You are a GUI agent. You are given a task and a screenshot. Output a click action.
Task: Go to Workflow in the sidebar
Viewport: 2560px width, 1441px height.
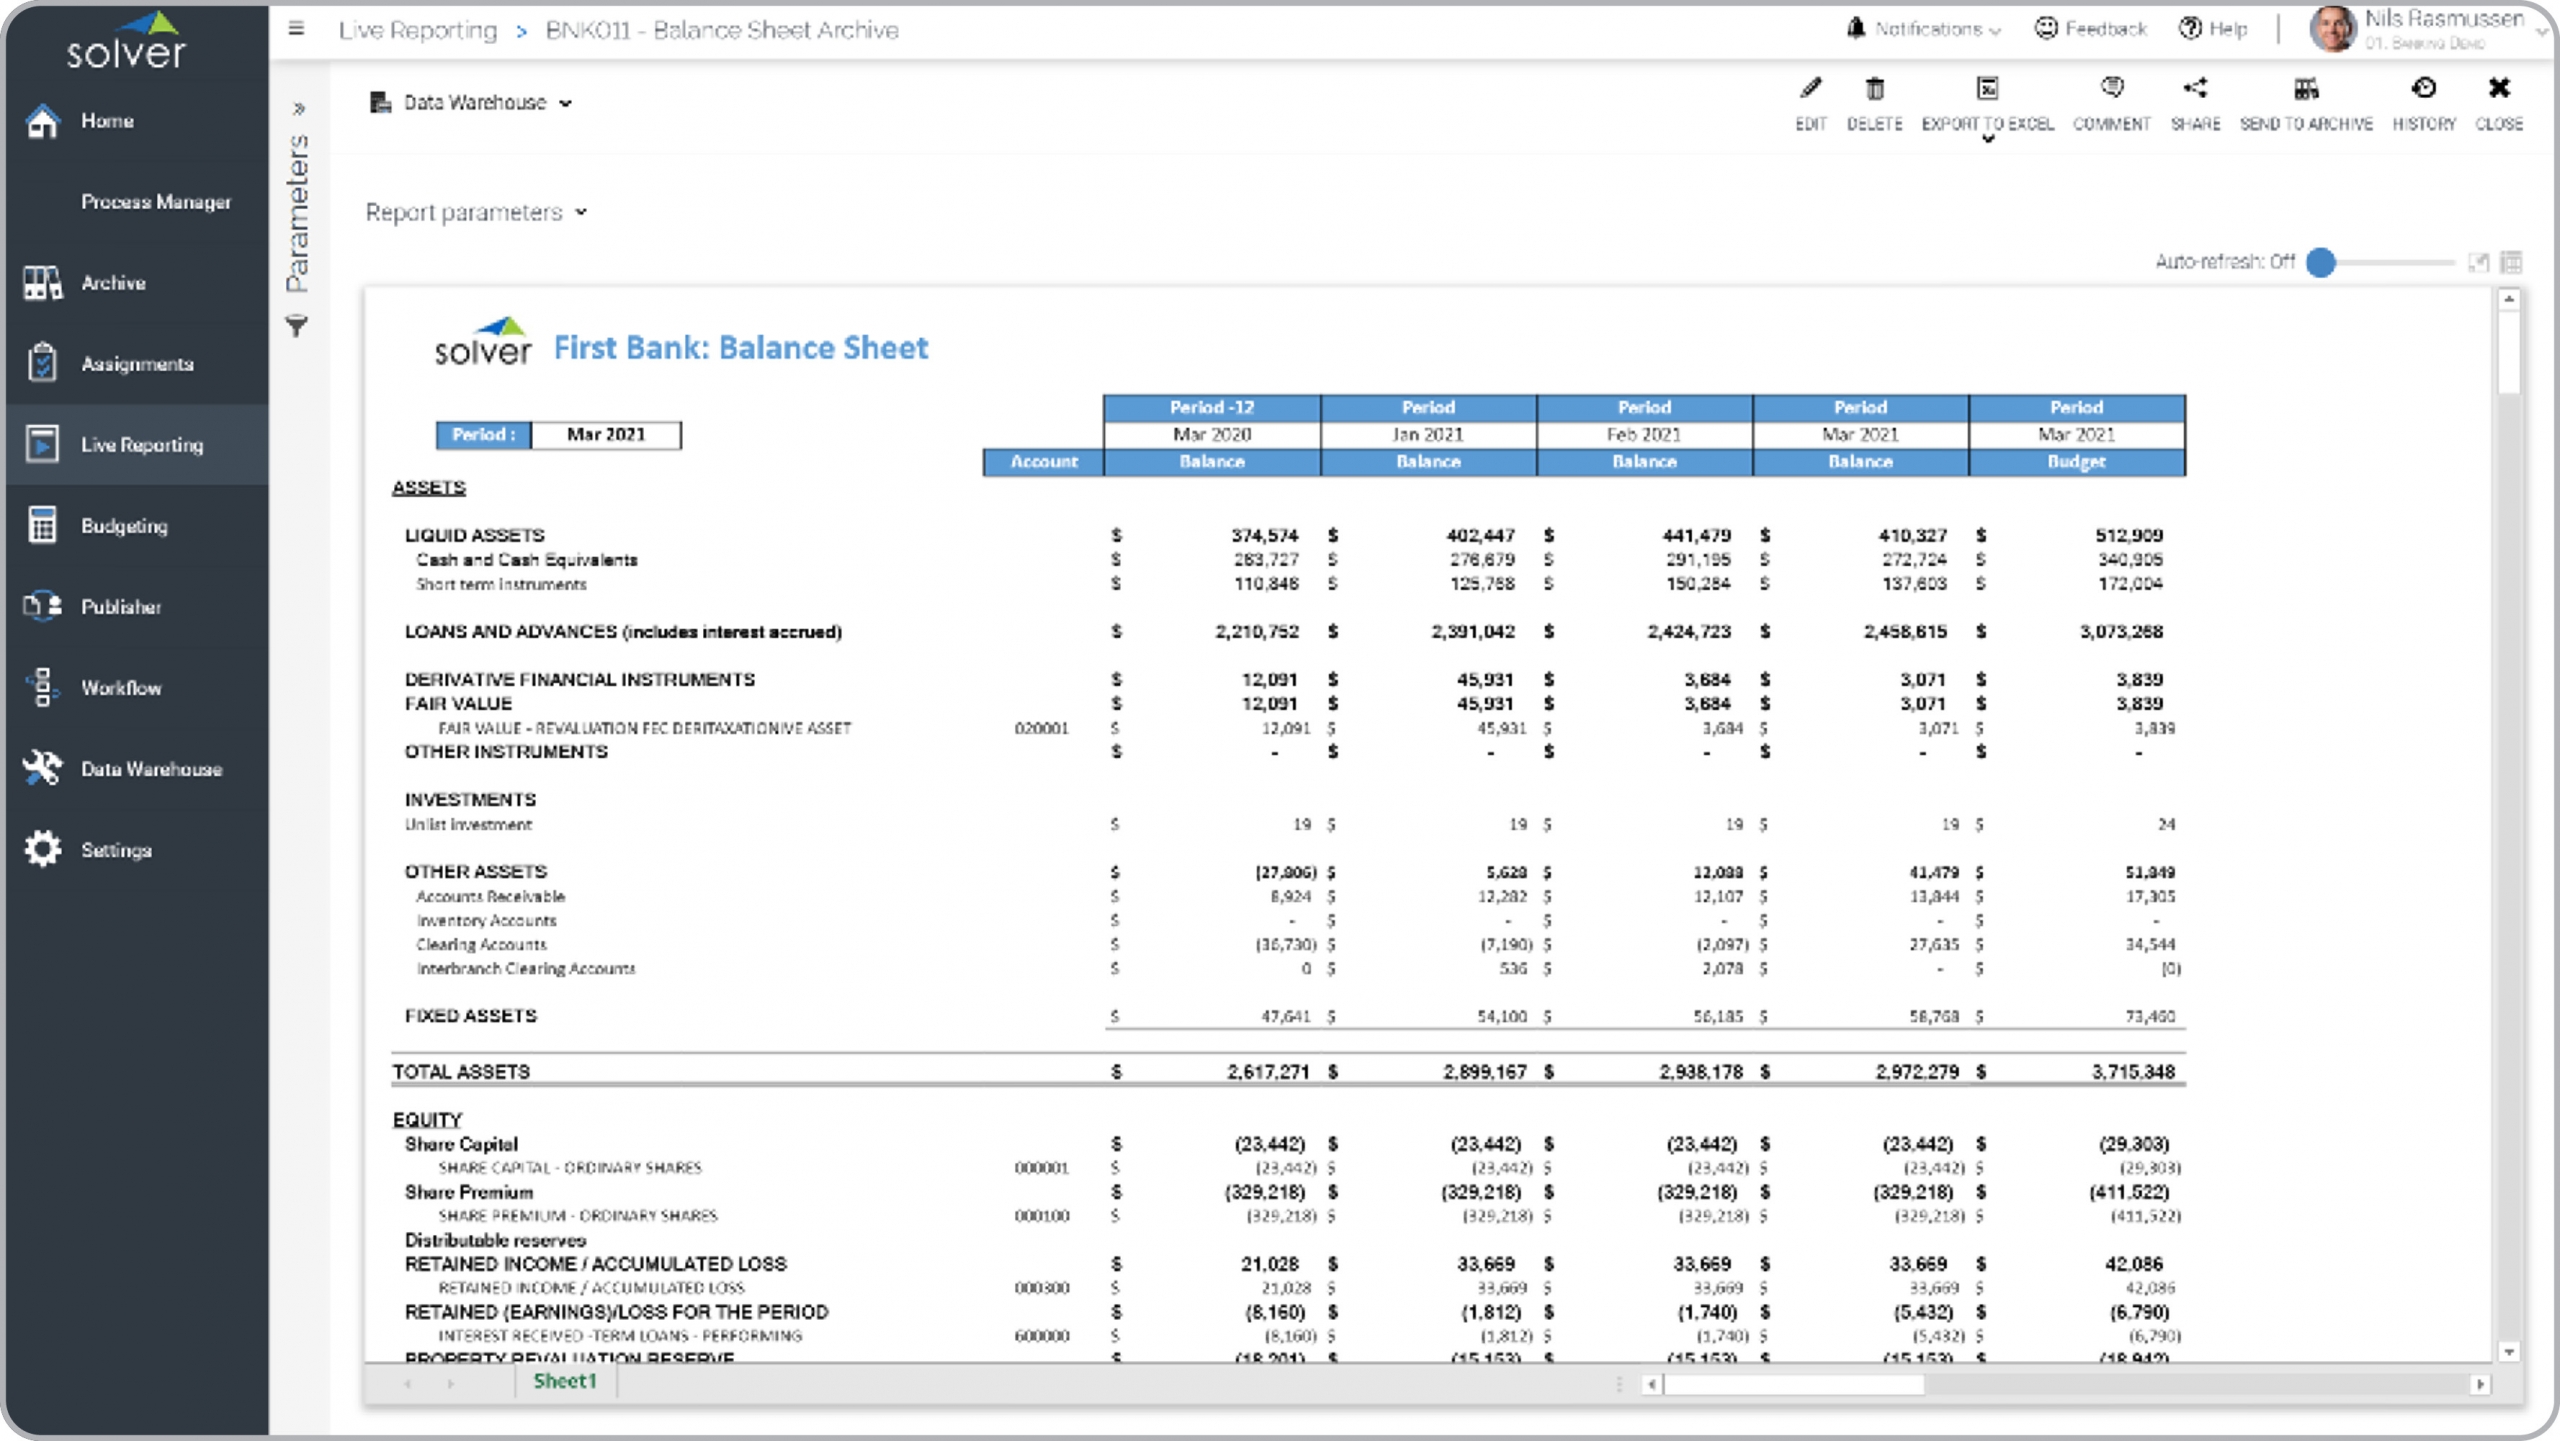tap(121, 688)
